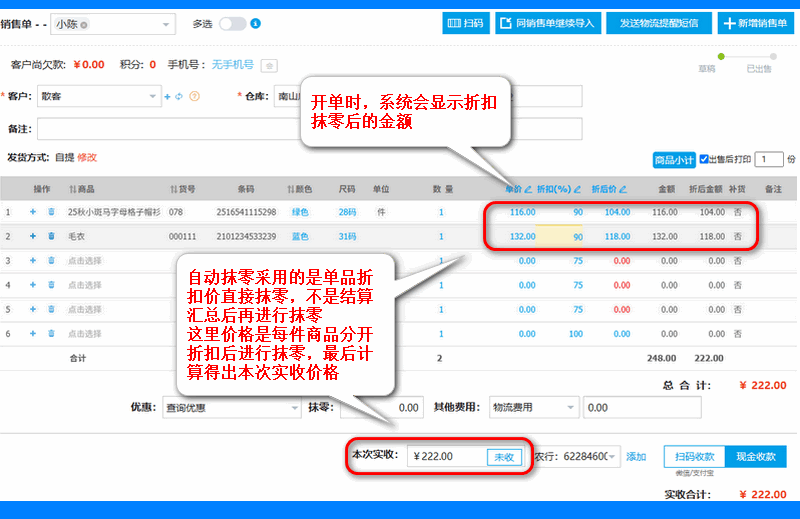Click the icon beside 无手机号
The image size is (800, 519).
point(269,65)
